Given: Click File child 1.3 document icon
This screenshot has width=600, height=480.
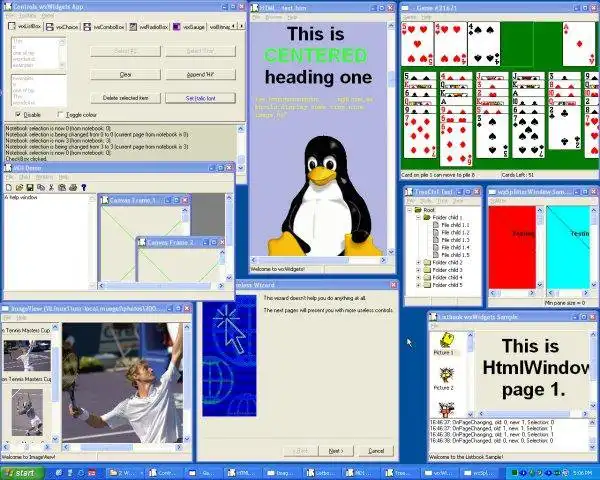Looking at the screenshot, I should tap(436, 240).
